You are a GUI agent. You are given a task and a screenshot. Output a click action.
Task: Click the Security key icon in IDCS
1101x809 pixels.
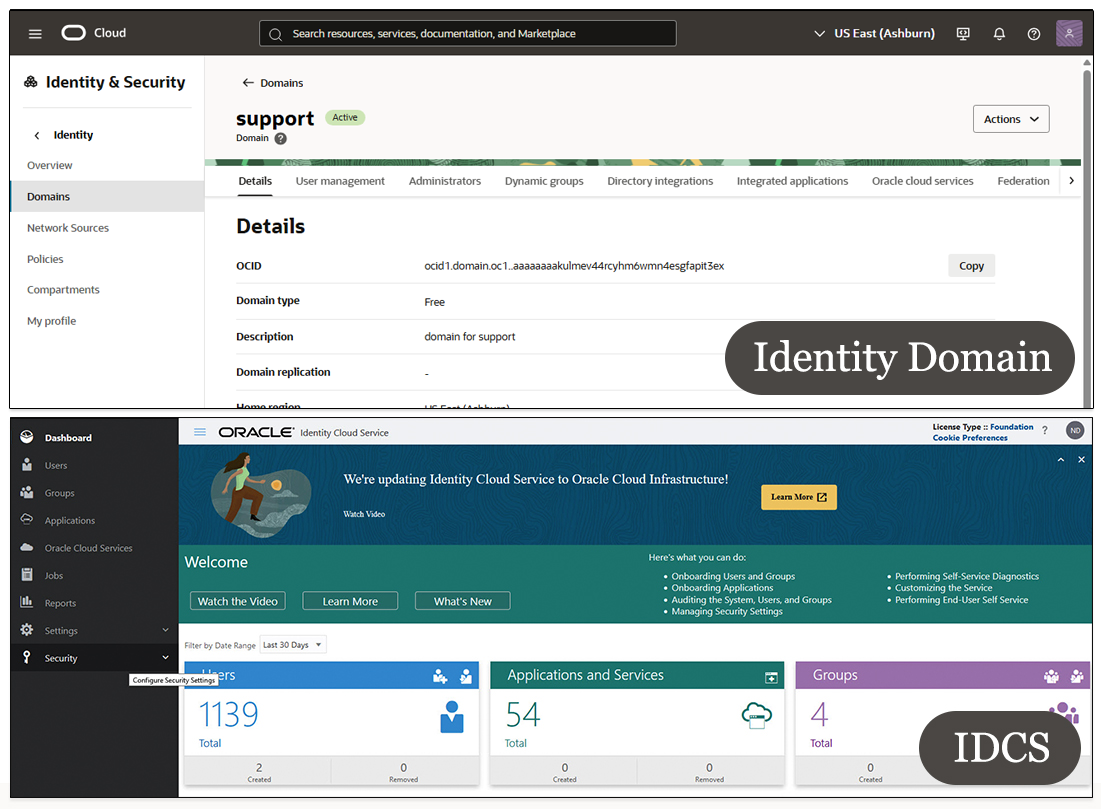click(27, 657)
